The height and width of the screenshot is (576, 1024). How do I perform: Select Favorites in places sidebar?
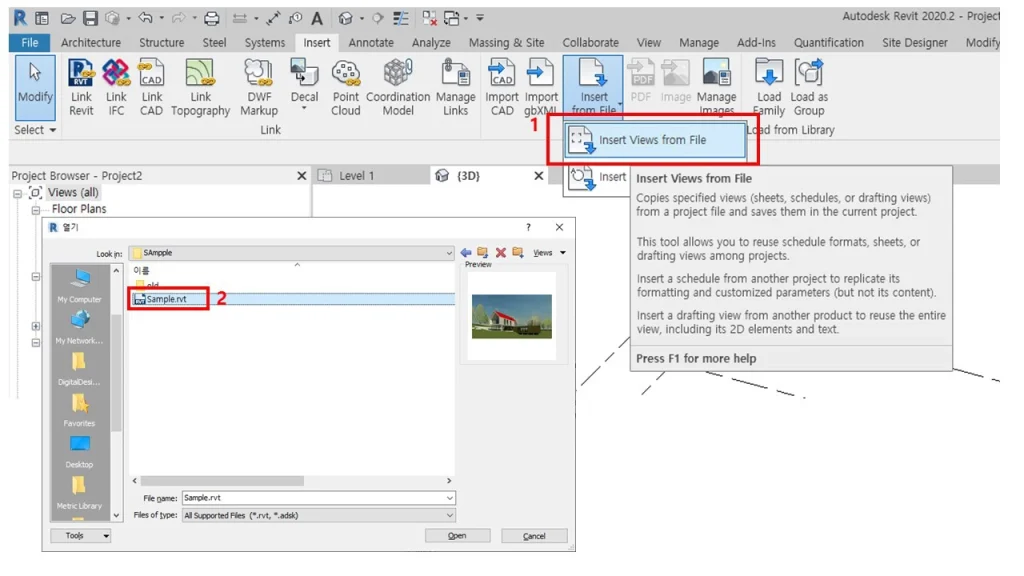pyautogui.click(x=79, y=410)
